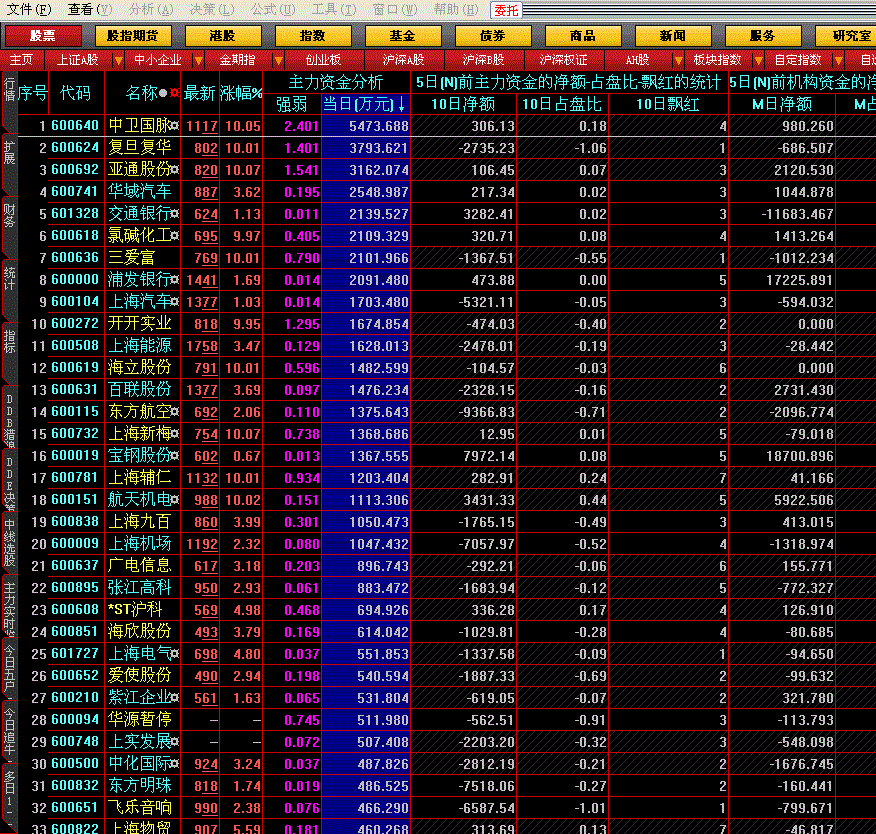The height and width of the screenshot is (834, 876).
Task: Switch to the 主页 tab
Action: pyautogui.click(x=21, y=60)
